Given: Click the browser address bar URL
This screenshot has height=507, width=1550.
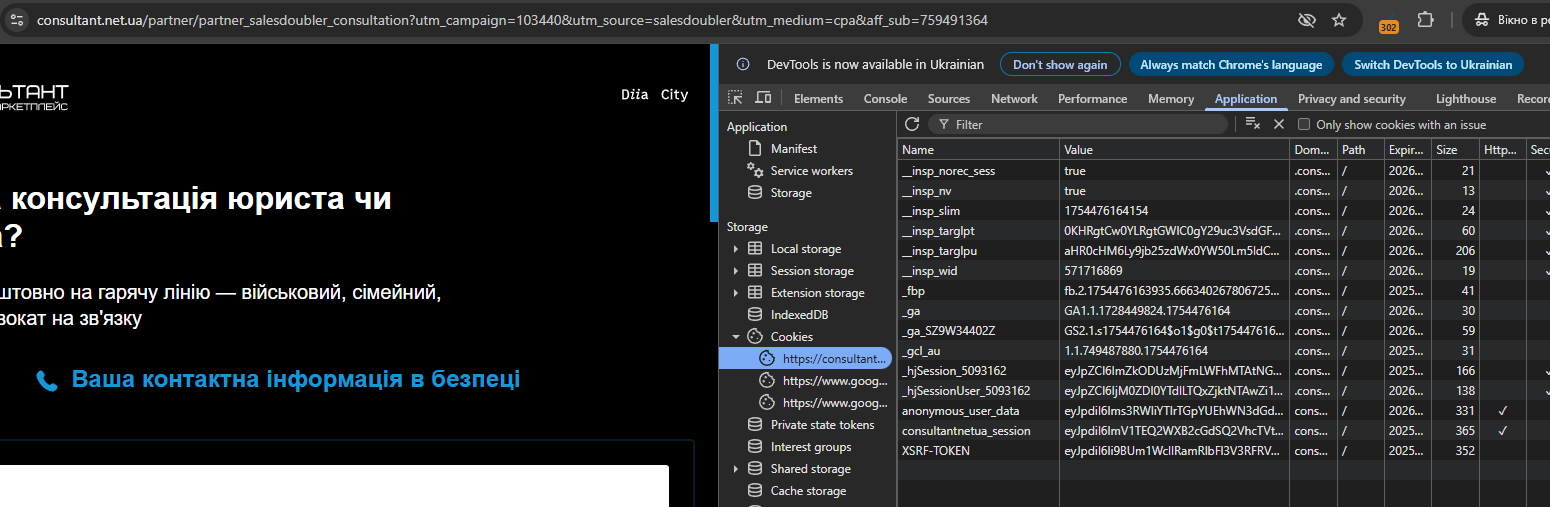Looking at the screenshot, I should (512, 20).
